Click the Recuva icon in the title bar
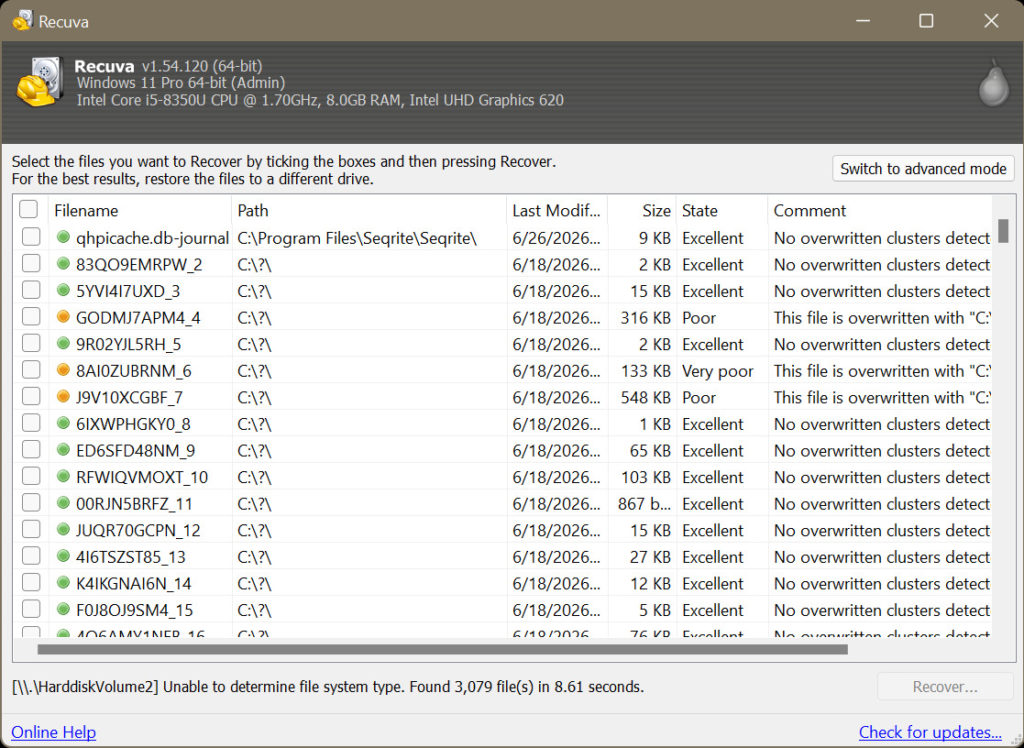The width and height of the screenshot is (1024, 748). click(22, 21)
